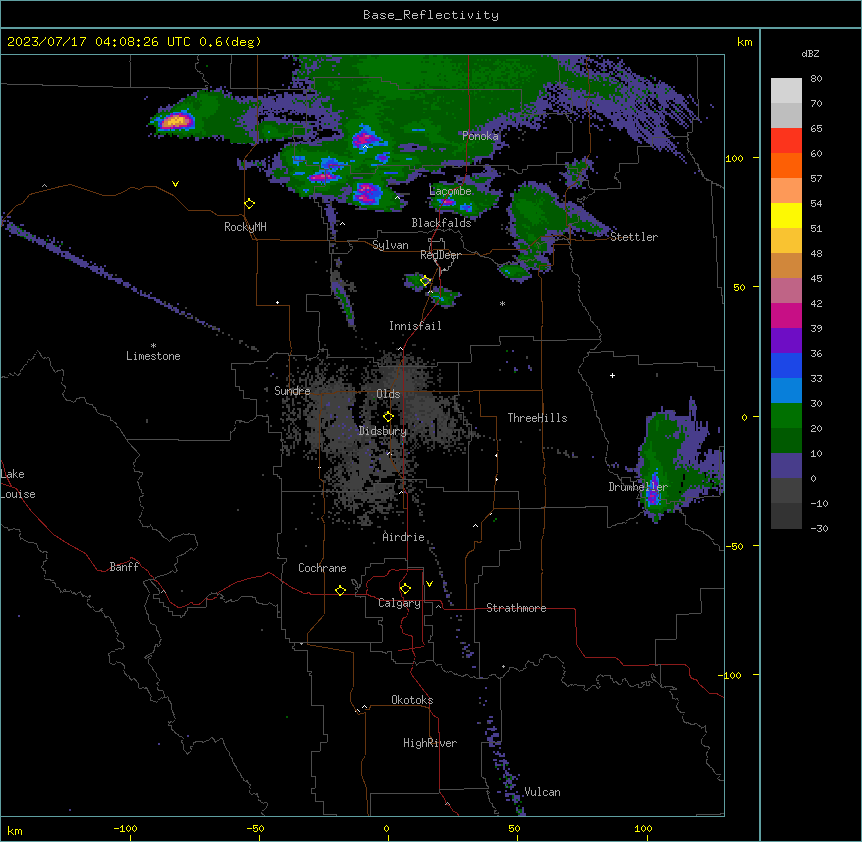Click the yellow V marker northwest of RockyMH
Screen dimensions: 862x842
(x=175, y=184)
